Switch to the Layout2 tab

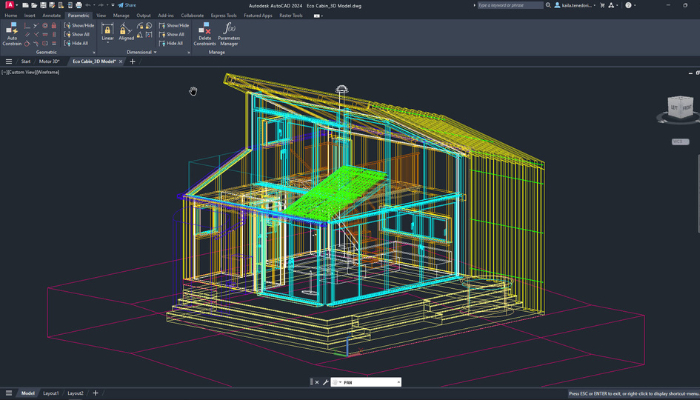click(75, 393)
